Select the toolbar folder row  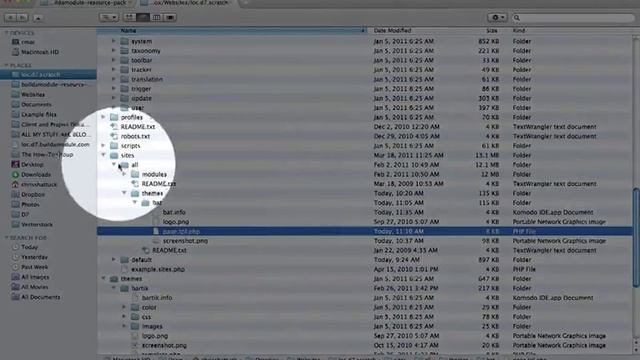click(x=364, y=60)
